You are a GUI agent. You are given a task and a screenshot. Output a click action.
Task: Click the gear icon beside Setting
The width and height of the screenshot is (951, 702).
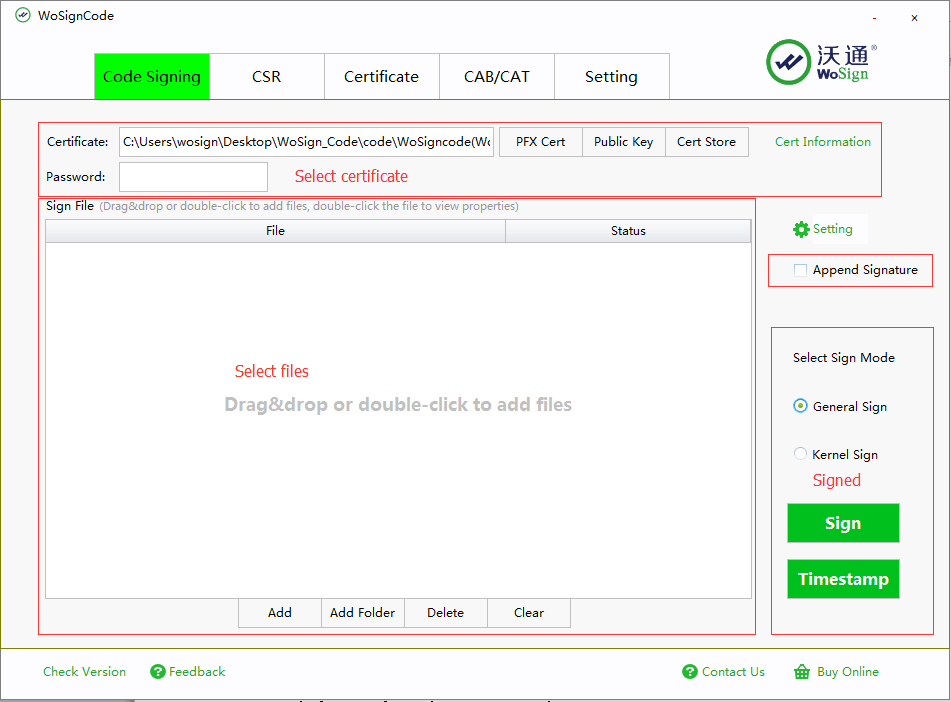801,229
